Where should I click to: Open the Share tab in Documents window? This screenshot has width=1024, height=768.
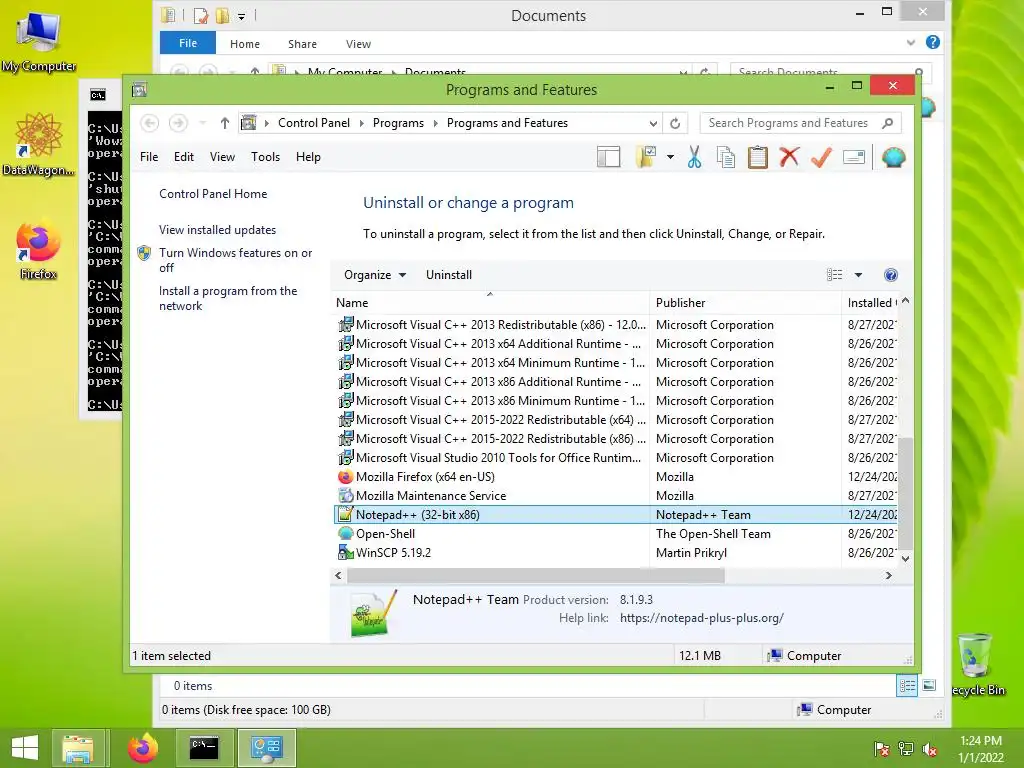click(302, 44)
